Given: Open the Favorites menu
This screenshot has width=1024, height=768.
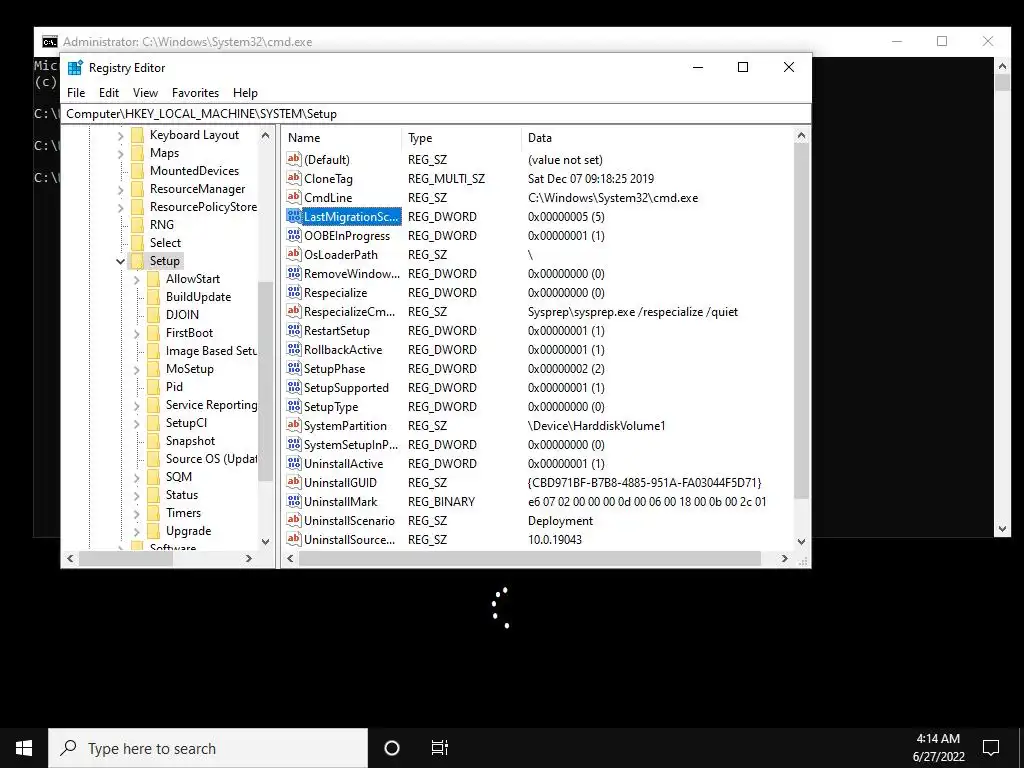Looking at the screenshot, I should (195, 93).
